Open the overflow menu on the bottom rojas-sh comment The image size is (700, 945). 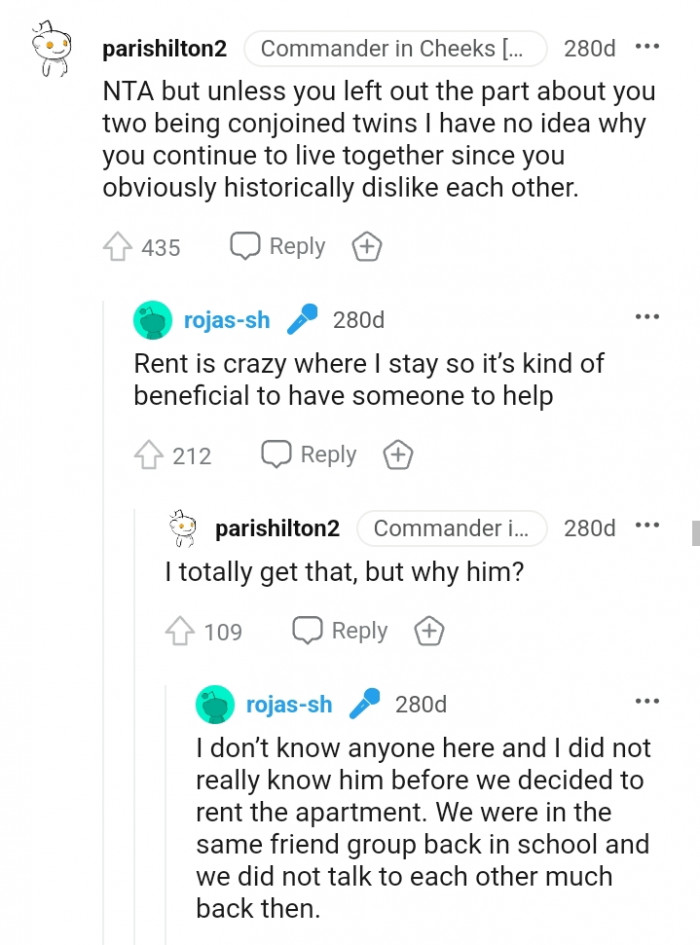pyautogui.click(x=648, y=702)
